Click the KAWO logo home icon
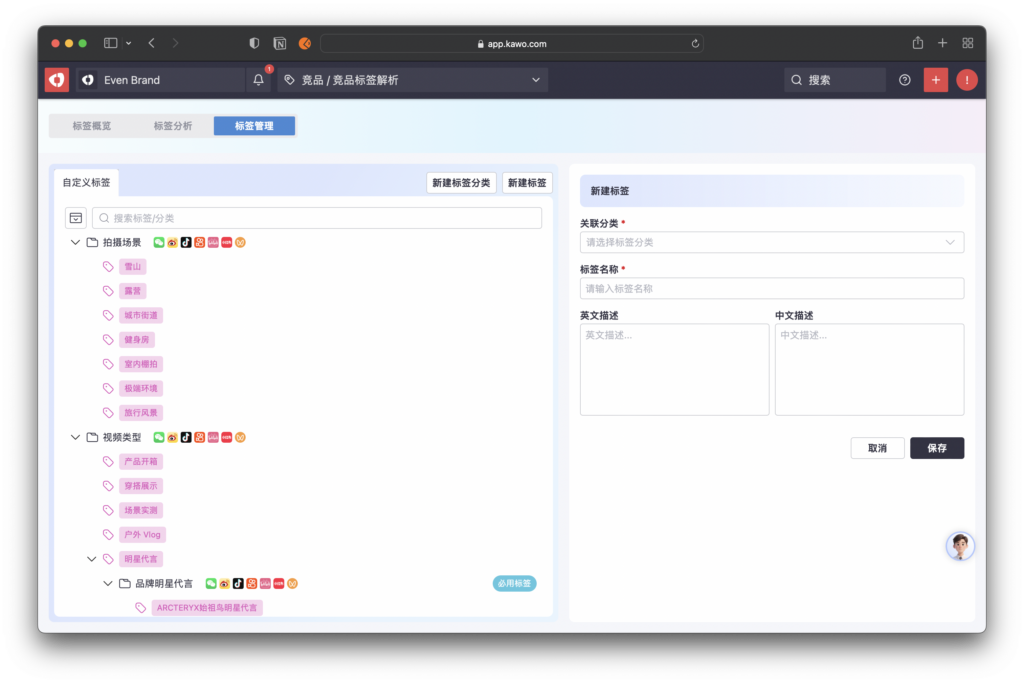This screenshot has height=683, width=1024. point(57,80)
